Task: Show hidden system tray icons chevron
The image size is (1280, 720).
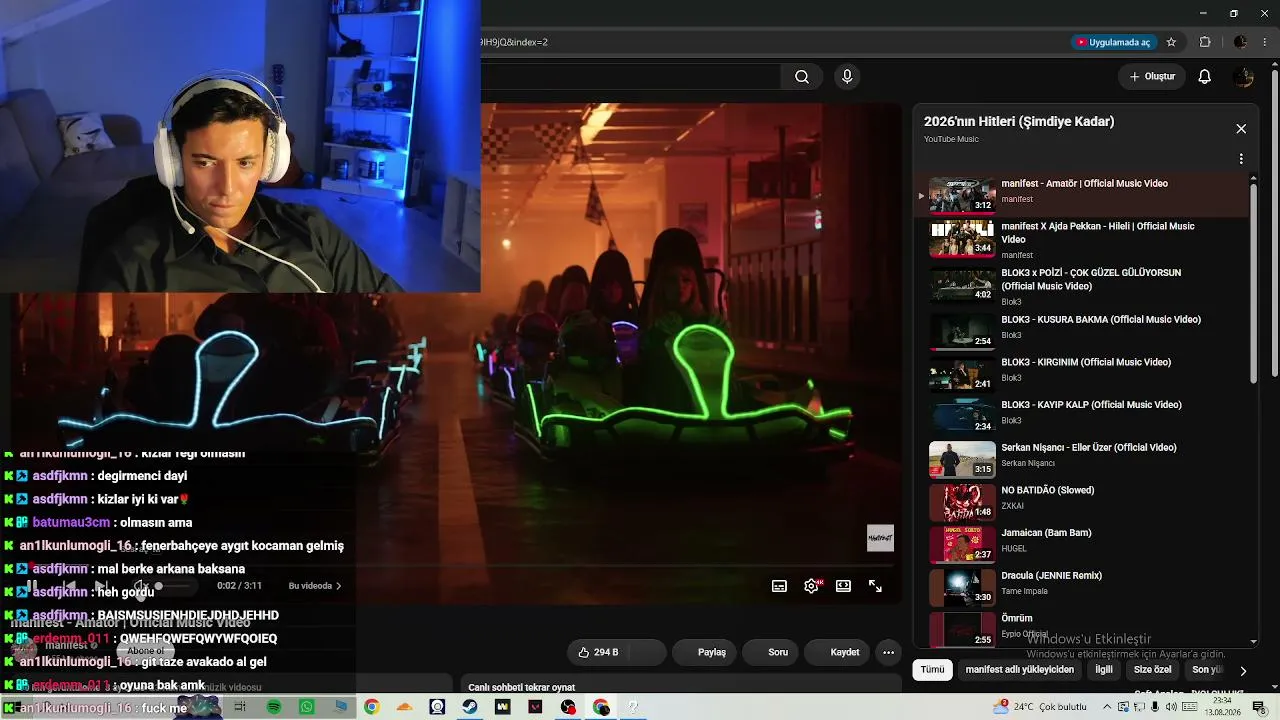Action: (1105, 707)
